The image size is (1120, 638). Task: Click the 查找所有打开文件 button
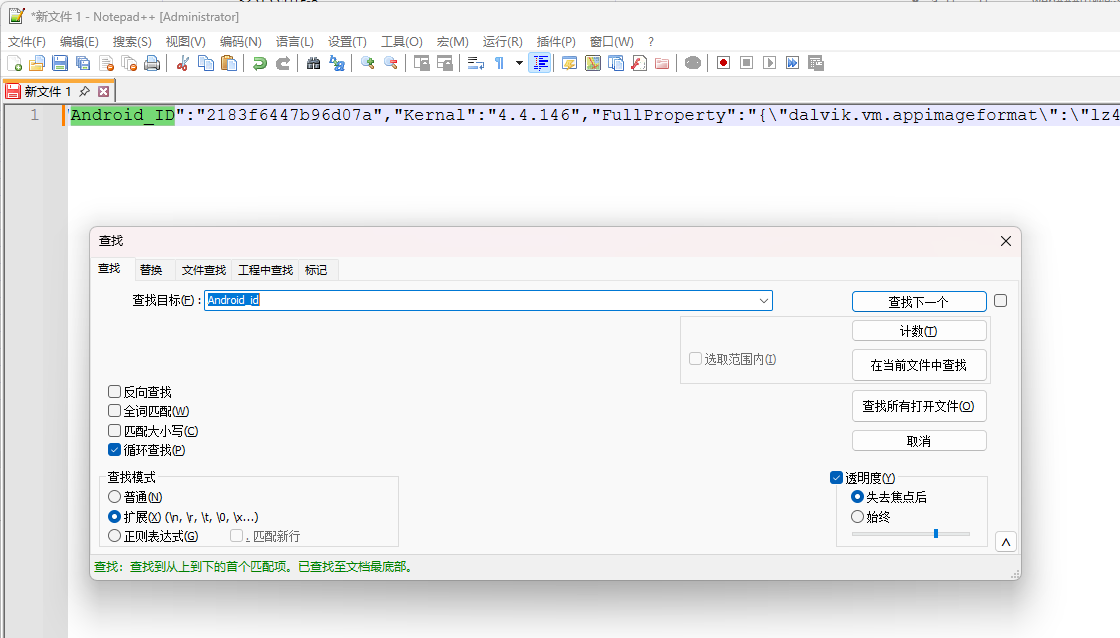tap(919, 406)
